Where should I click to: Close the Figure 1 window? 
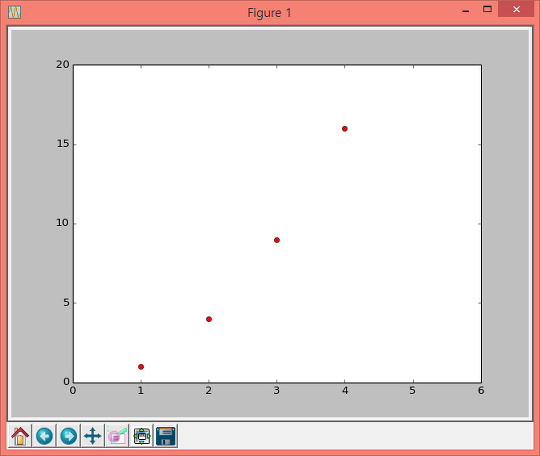click(x=516, y=9)
